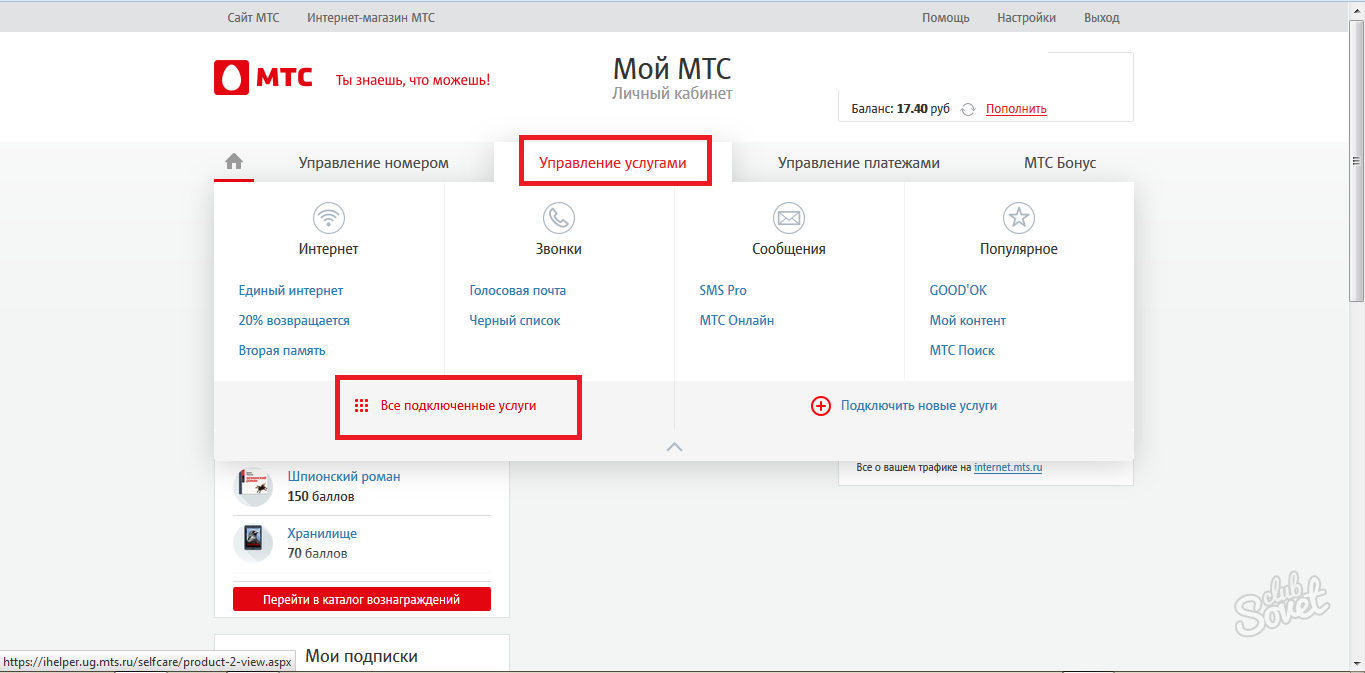Image resolution: width=1365 pixels, height=673 pixels.
Task: Open the Управление услугами tab
Action: (613, 163)
